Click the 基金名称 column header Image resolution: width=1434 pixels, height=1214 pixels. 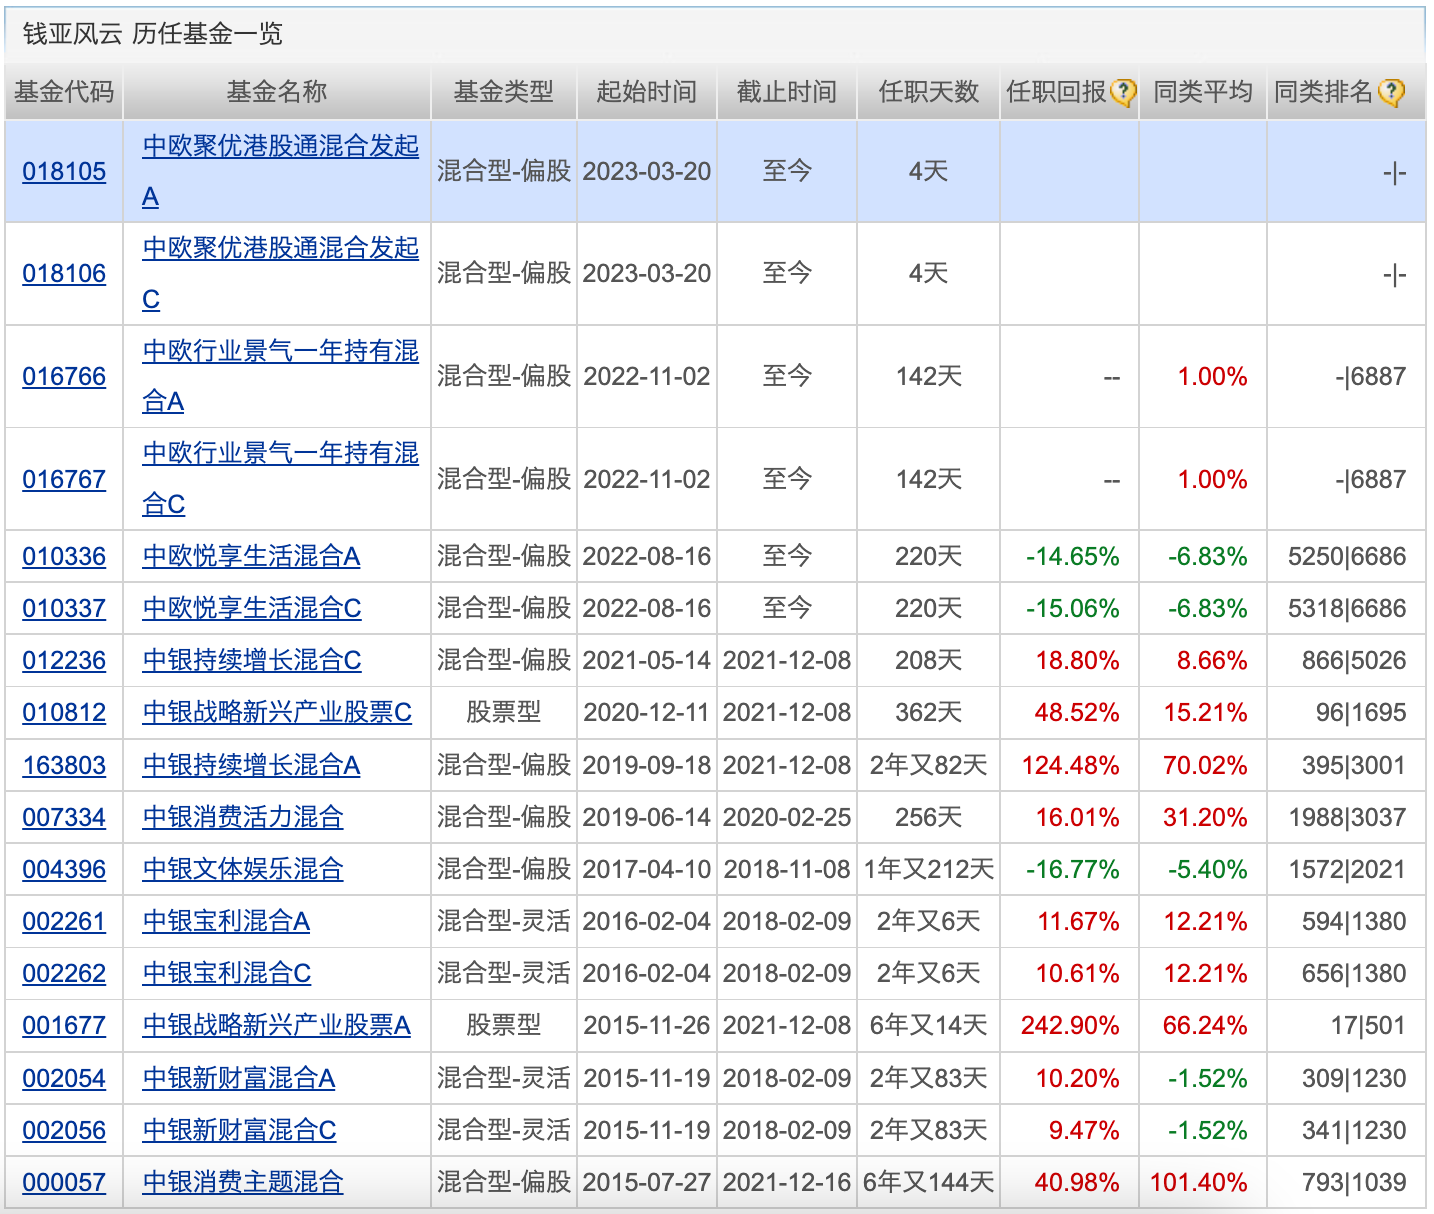click(x=277, y=92)
